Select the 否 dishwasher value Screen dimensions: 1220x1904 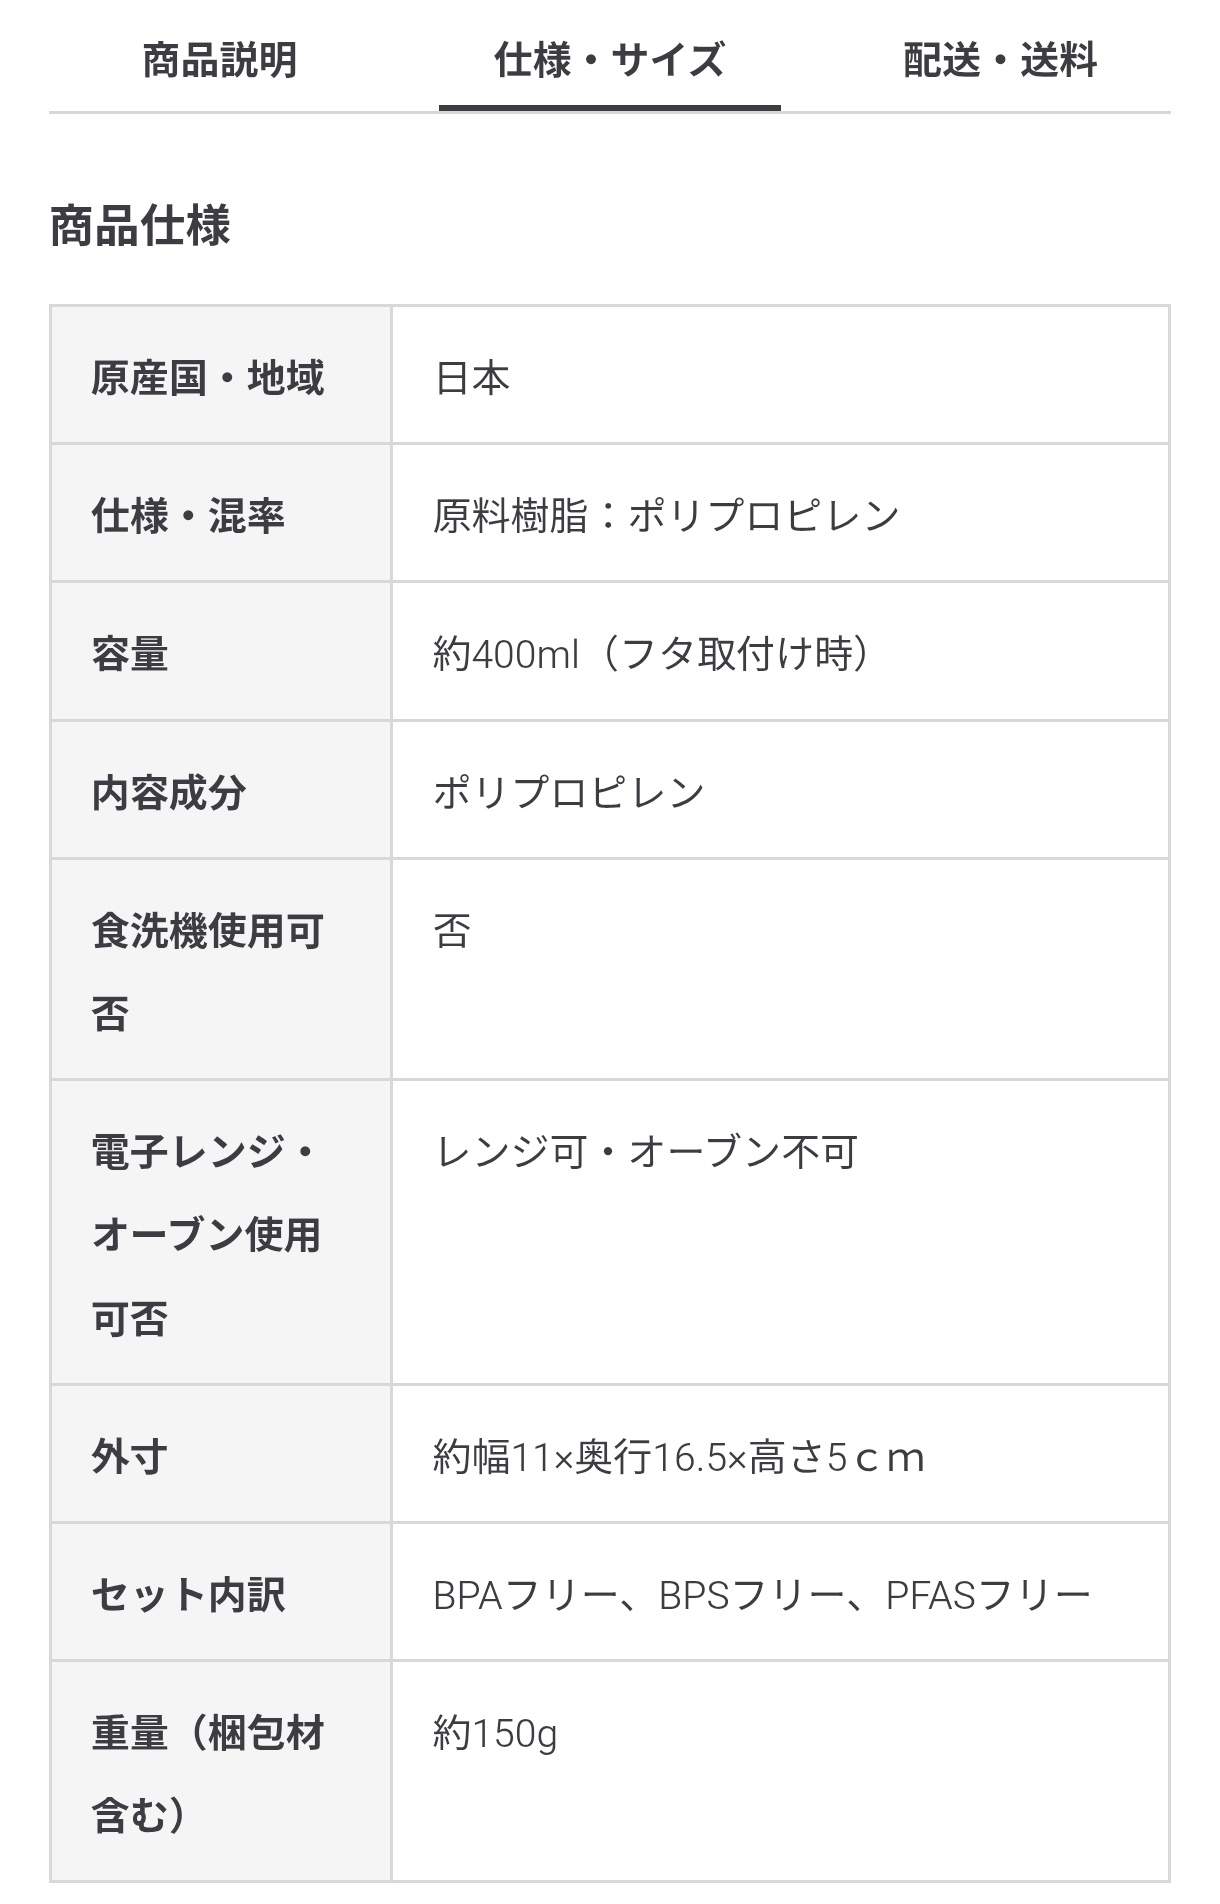452,931
